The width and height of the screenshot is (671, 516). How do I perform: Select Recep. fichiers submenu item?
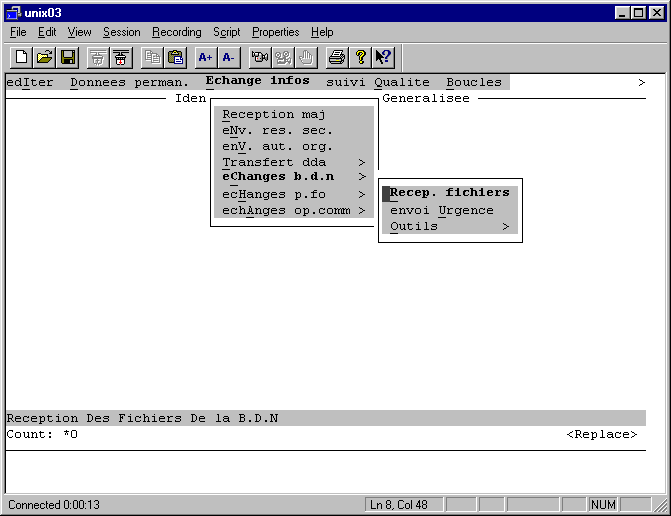(x=450, y=193)
